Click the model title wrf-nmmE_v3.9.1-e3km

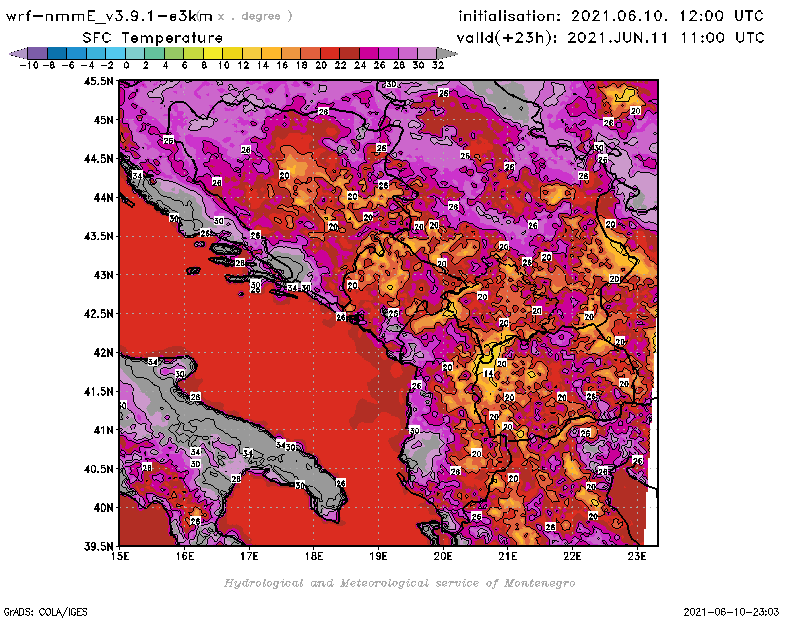pos(109,16)
